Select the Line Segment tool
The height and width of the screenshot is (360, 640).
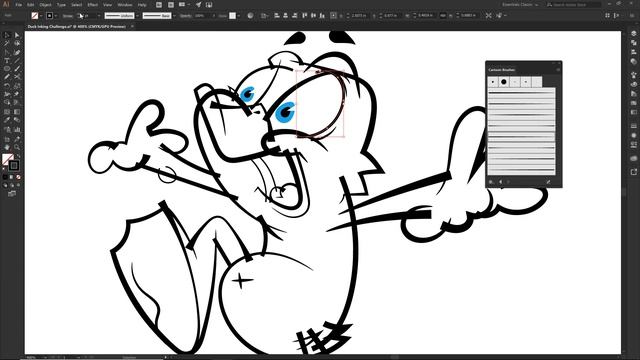point(17,60)
